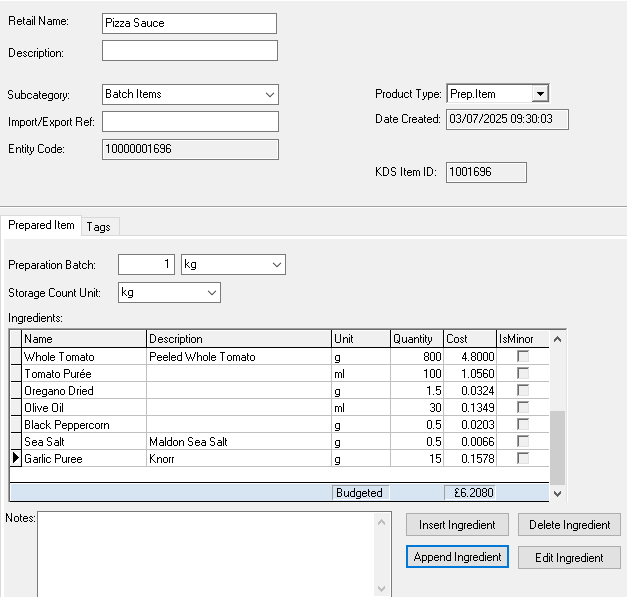Screen dimensions: 627x597
Task: Focus the Description text field
Action: click(x=189, y=52)
